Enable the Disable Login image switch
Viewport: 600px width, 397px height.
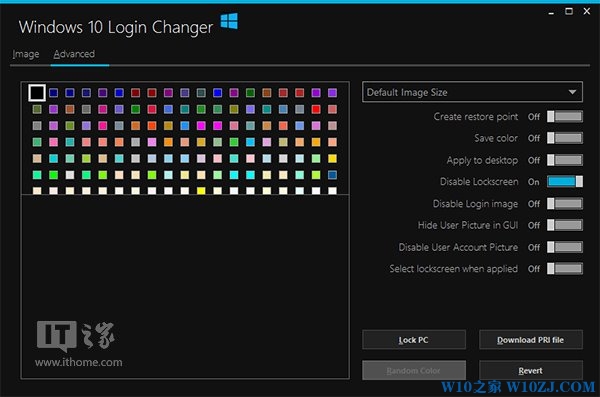[565, 203]
